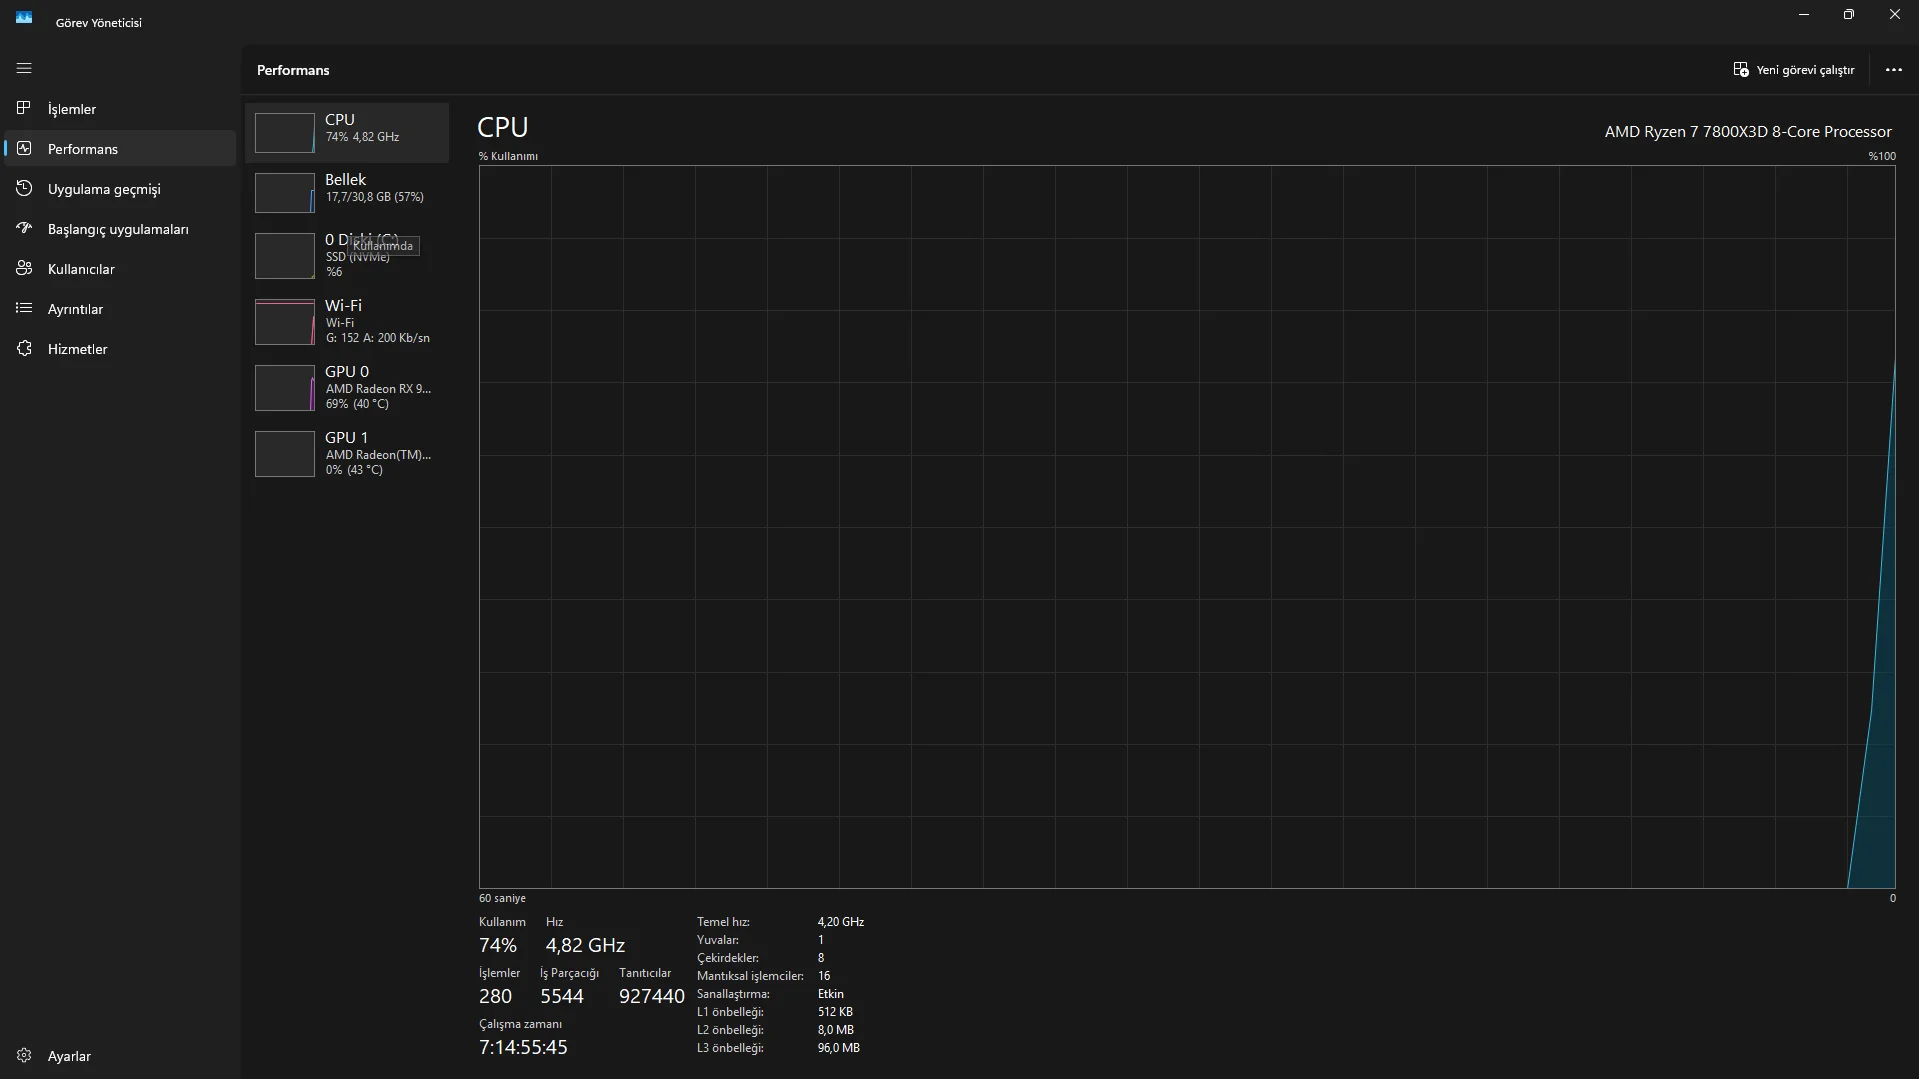Screen dimensions: 1919x1079
Task: Open the three-dot more options menu
Action: 1893,69
